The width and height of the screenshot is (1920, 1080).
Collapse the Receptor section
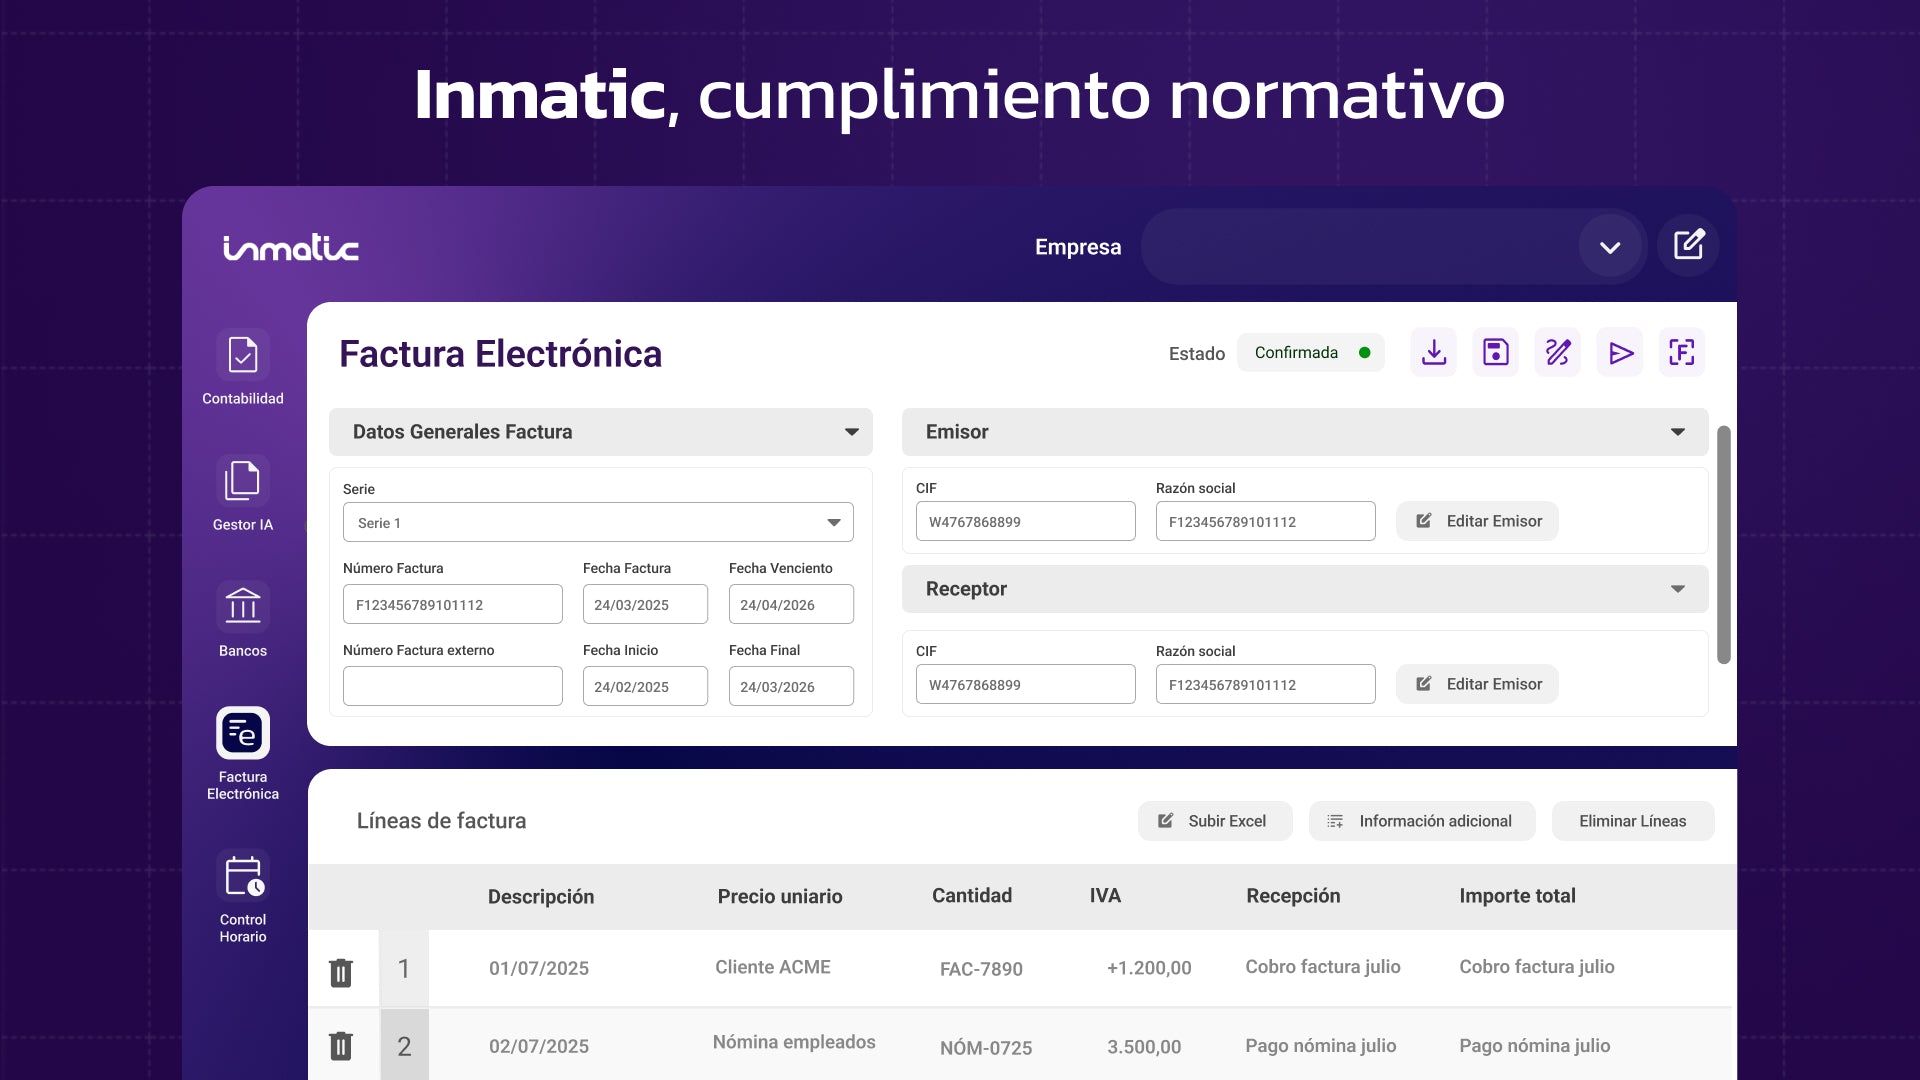coord(1678,589)
